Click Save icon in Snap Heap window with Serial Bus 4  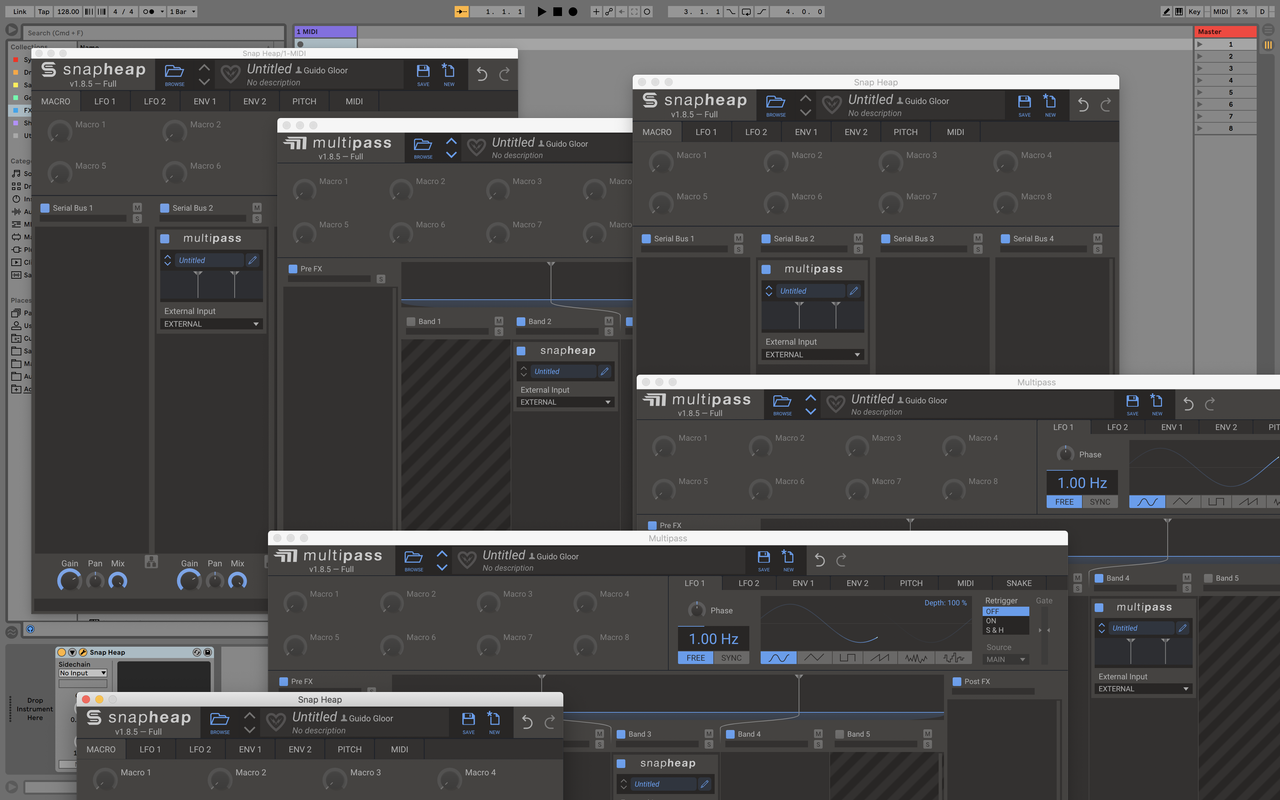1024,103
